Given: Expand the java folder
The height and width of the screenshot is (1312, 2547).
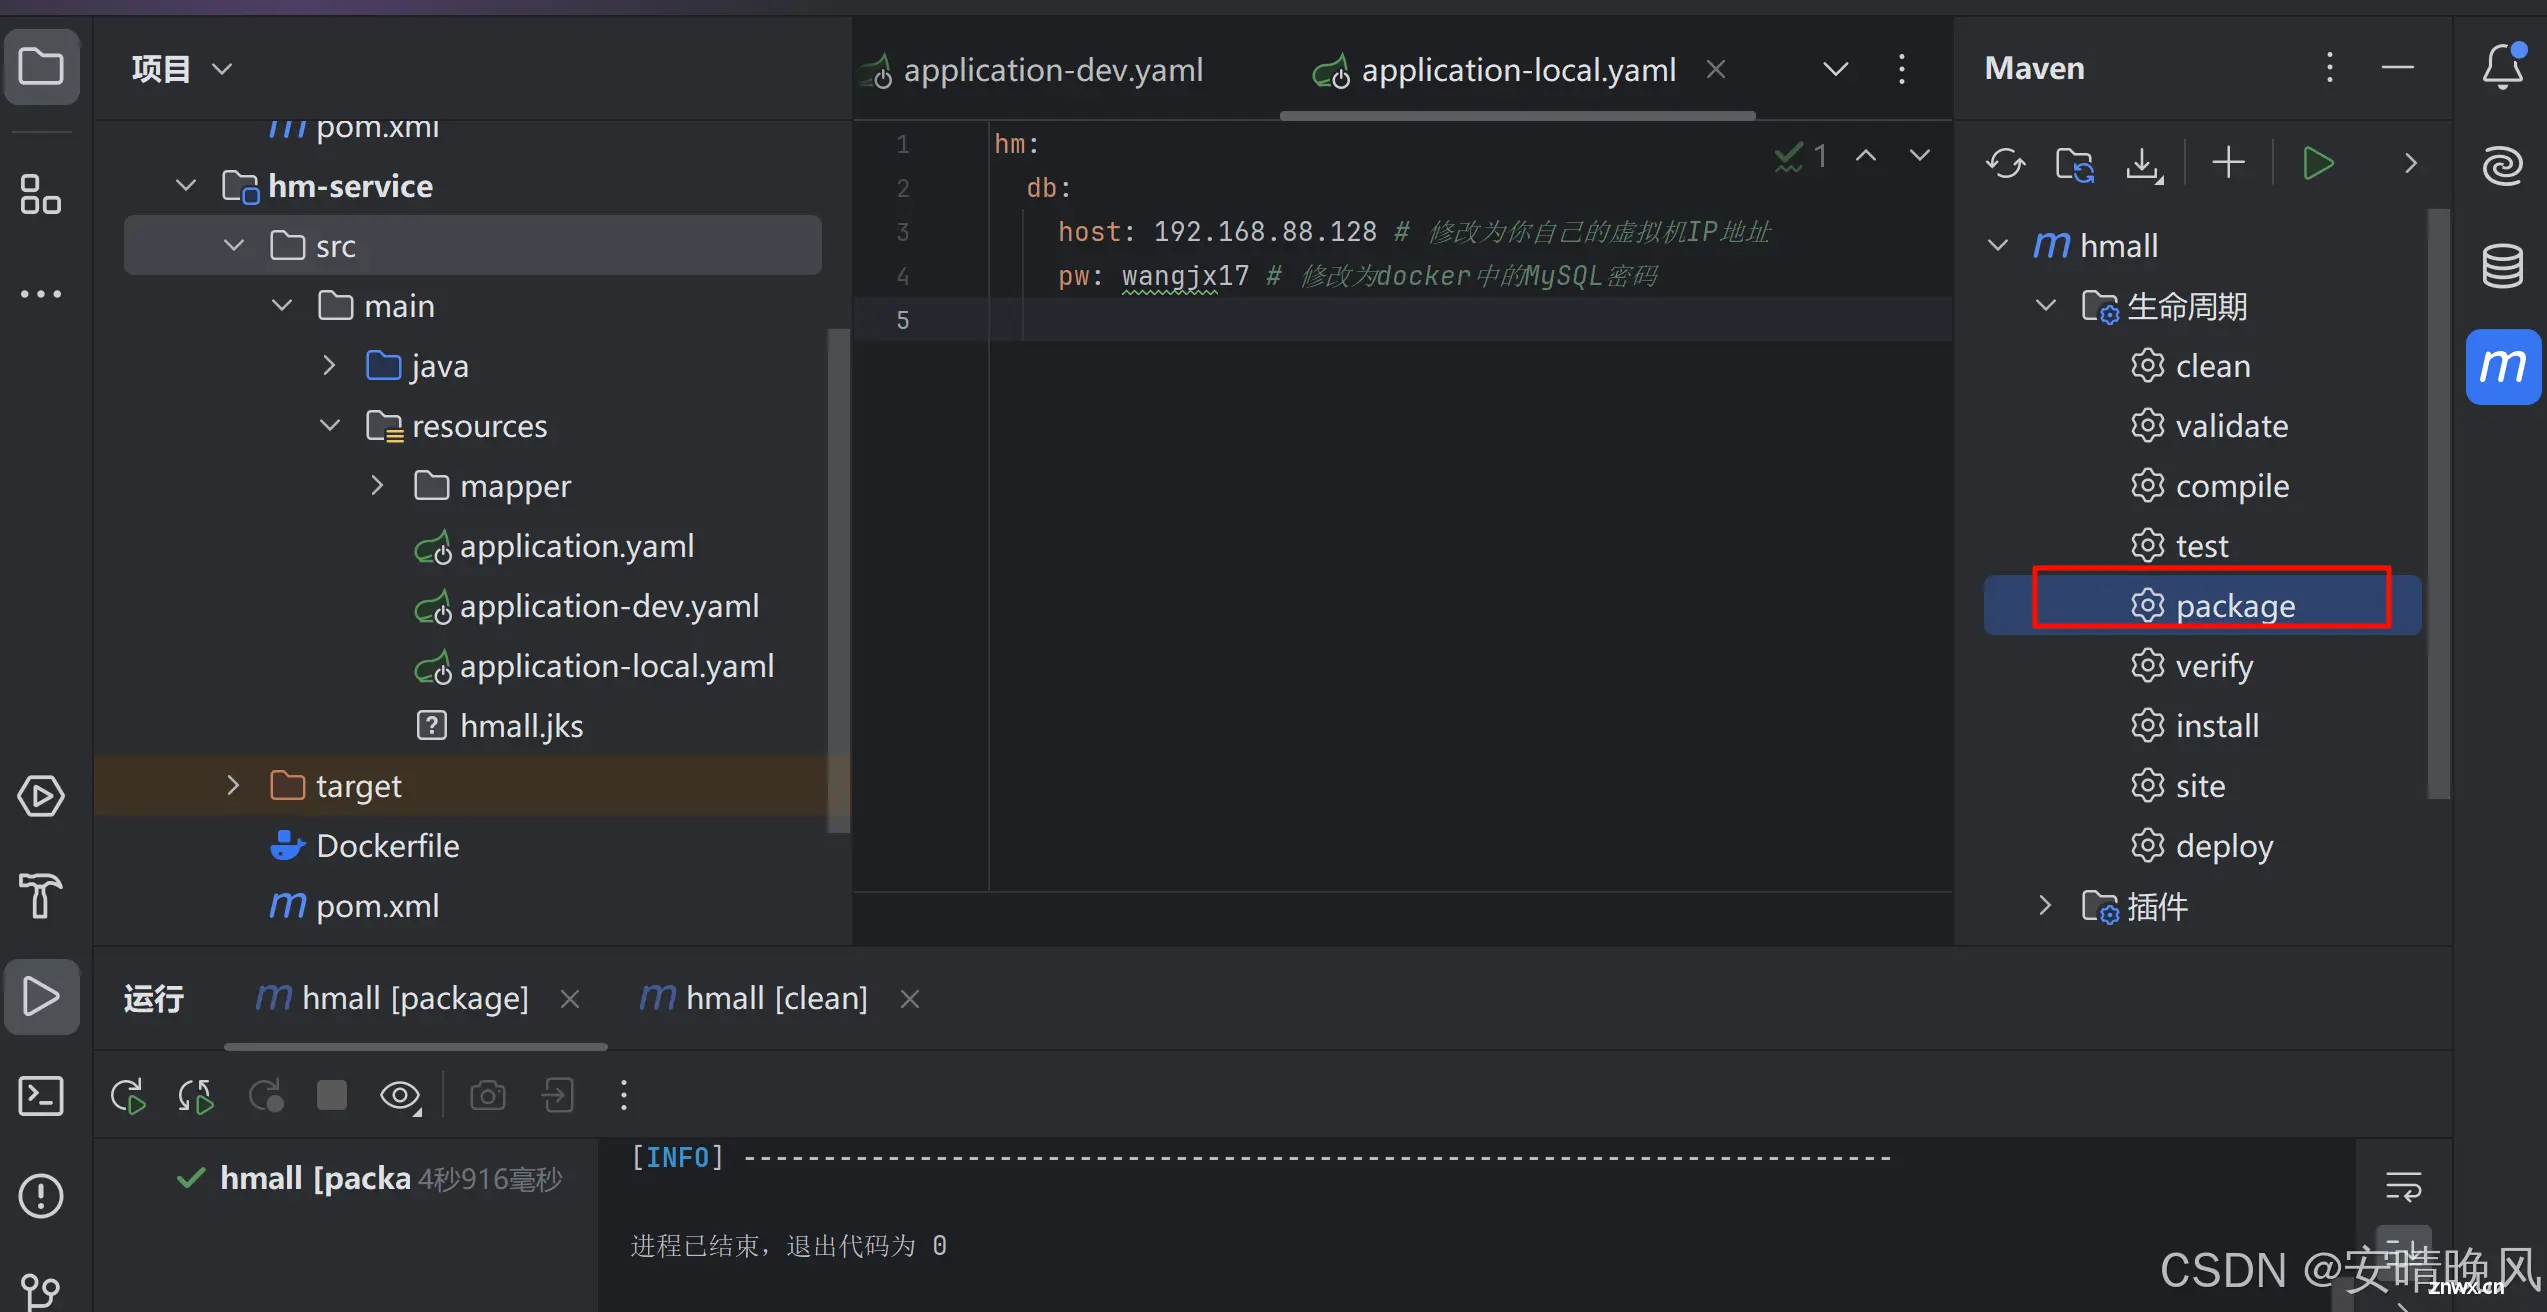Looking at the screenshot, I should point(330,366).
